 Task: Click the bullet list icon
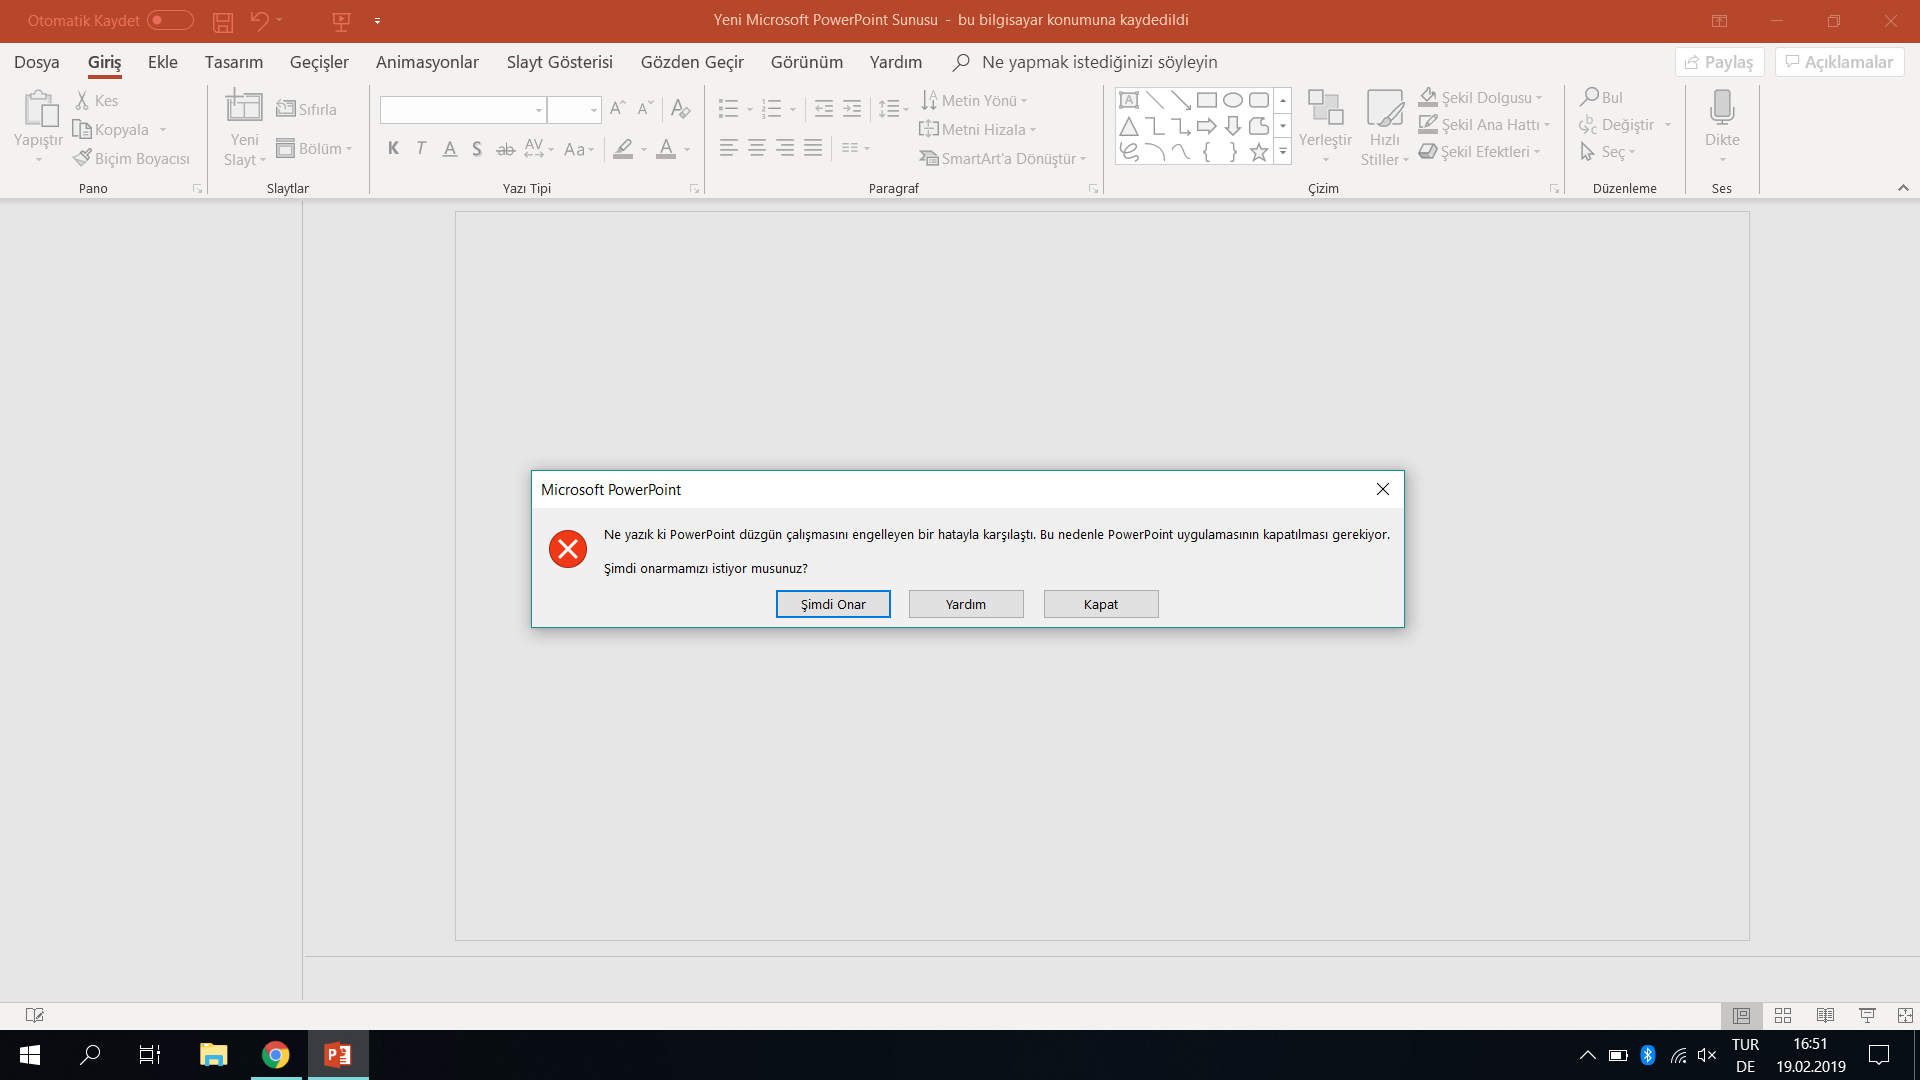pos(729,108)
